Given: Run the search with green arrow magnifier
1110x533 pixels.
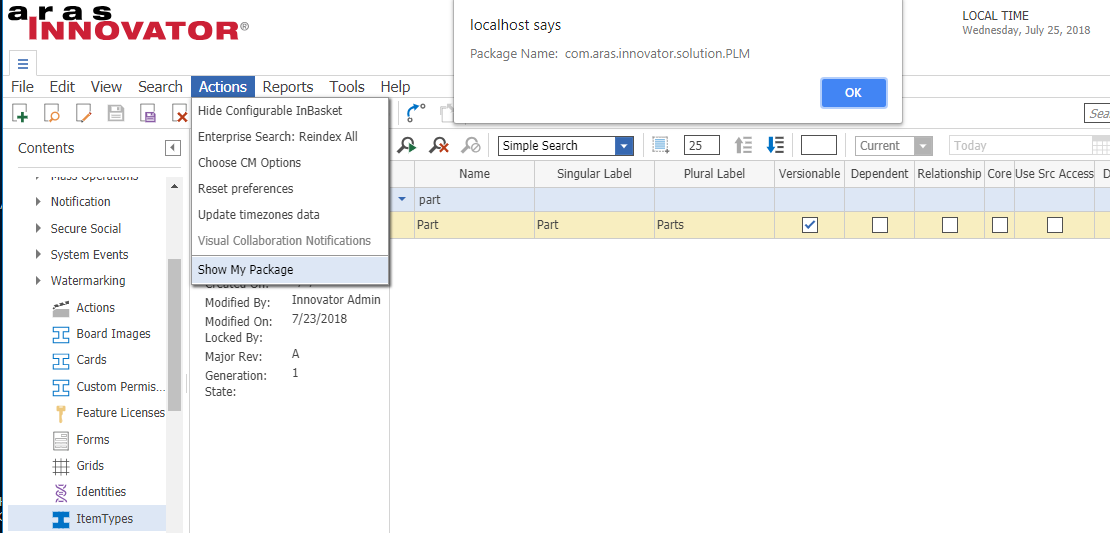Looking at the screenshot, I should pos(407,146).
